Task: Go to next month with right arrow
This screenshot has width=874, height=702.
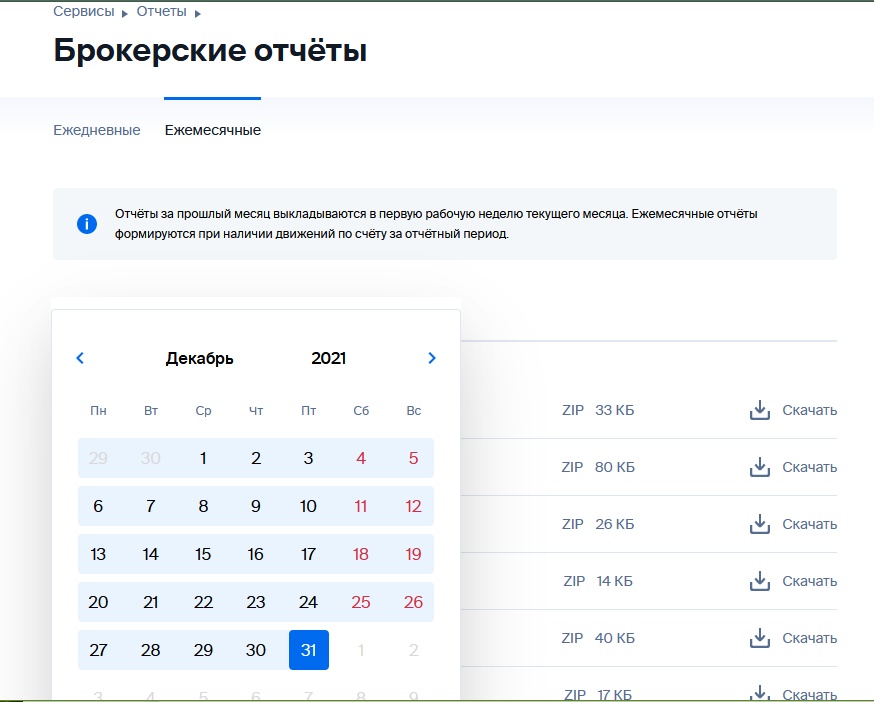Action: coord(432,358)
